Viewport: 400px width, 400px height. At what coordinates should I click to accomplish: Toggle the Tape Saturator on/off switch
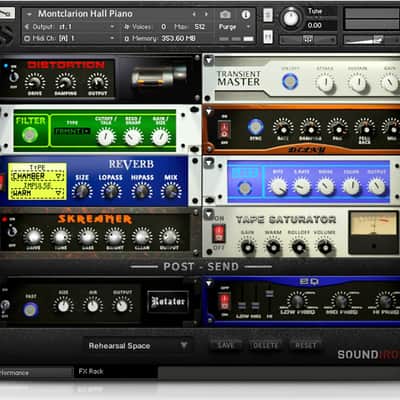point(219,233)
